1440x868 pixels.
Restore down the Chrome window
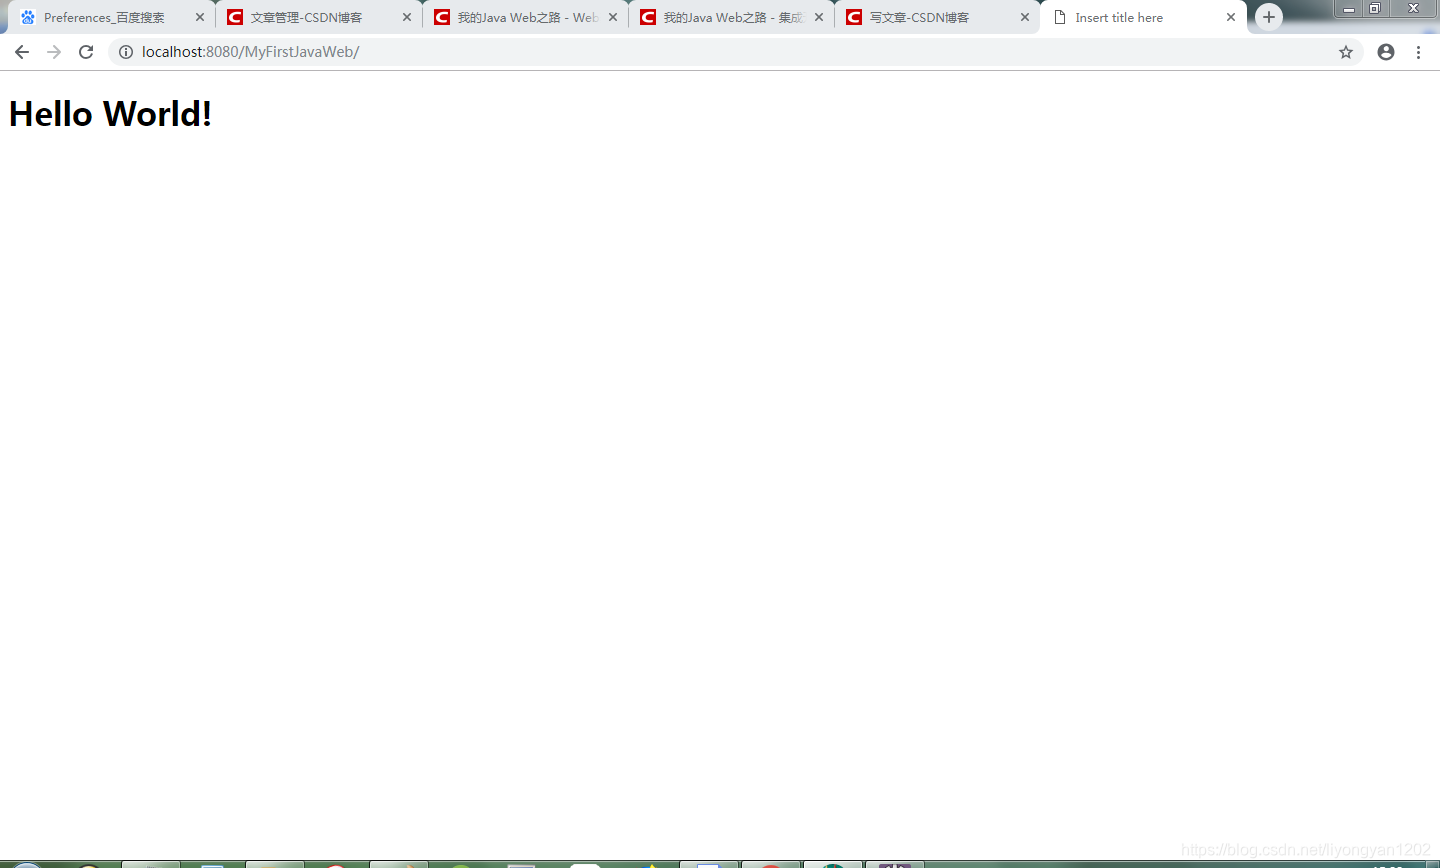pyautogui.click(x=1375, y=9)
